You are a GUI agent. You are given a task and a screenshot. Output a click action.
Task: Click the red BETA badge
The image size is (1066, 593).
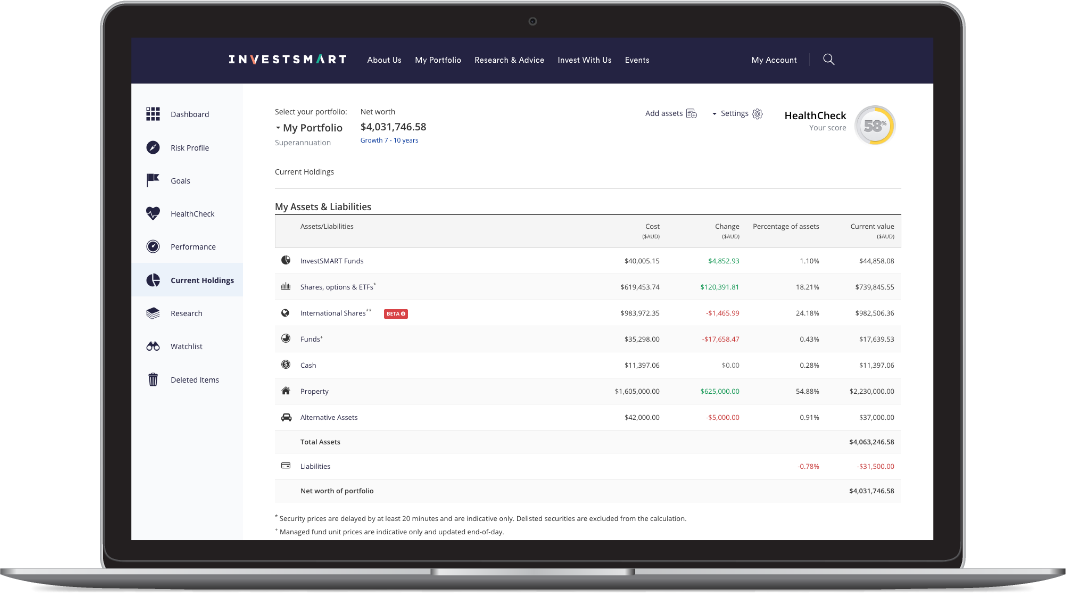(x=396, y=314)
